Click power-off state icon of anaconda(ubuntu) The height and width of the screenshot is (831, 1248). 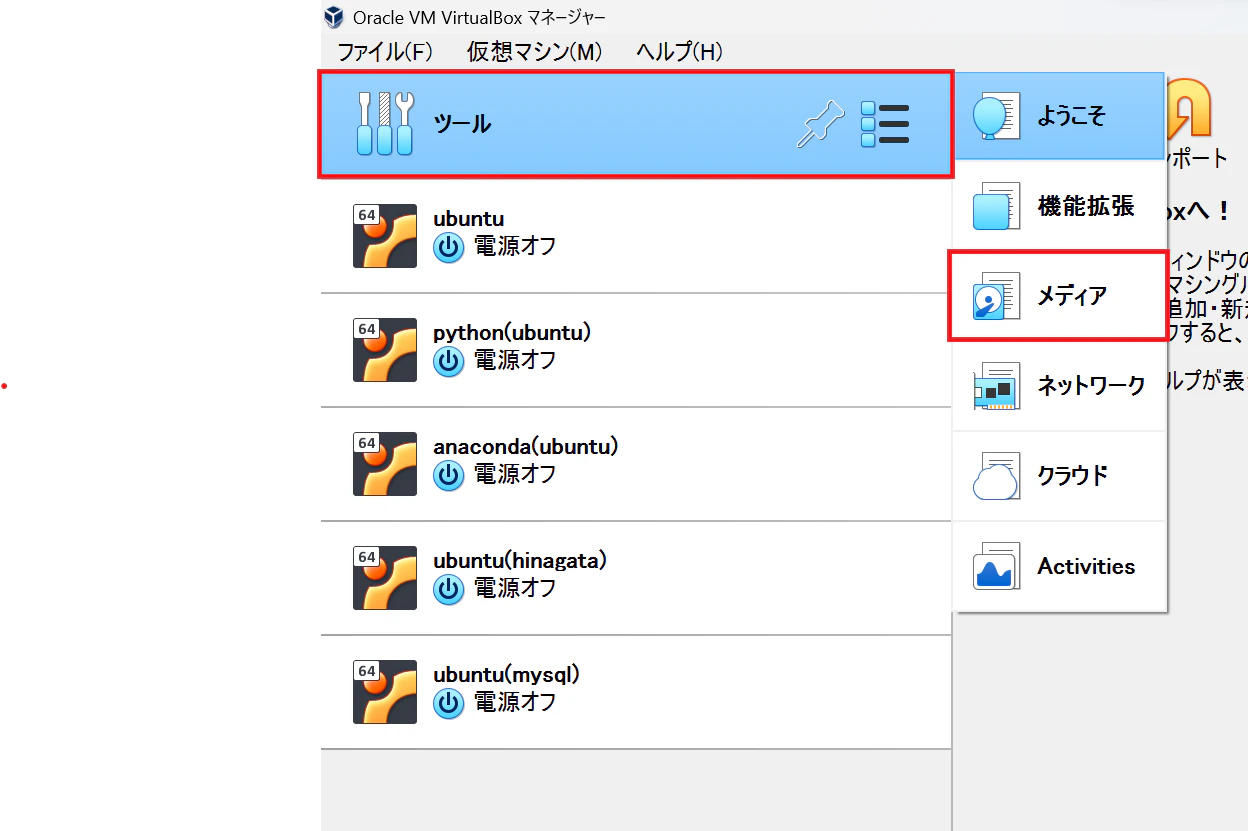click(x=449, y=475)
